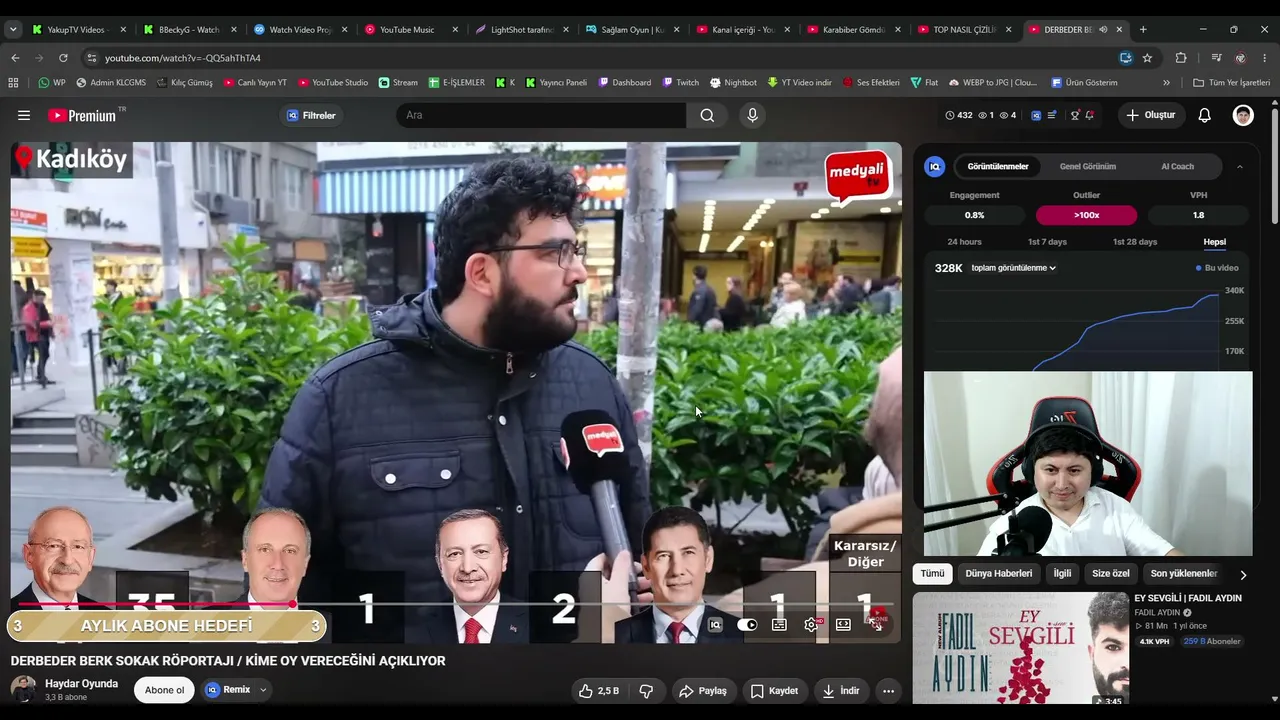The width and height of the screenshot is (1280, 720).
Task: Open the account avatar menu
Action: point(1243,115)
